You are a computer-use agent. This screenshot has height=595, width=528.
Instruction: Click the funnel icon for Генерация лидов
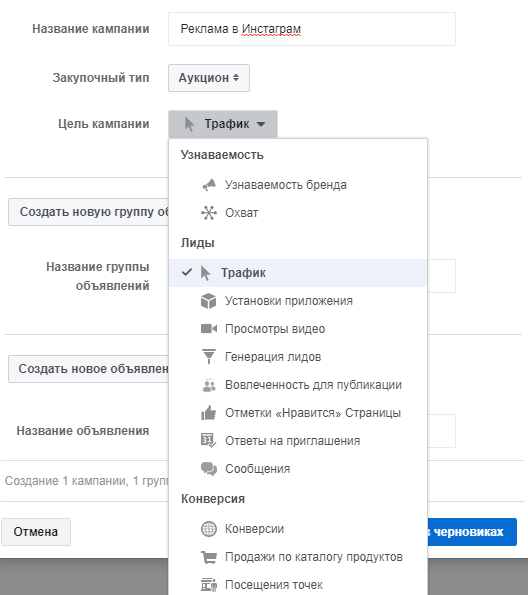click(209, 357)
